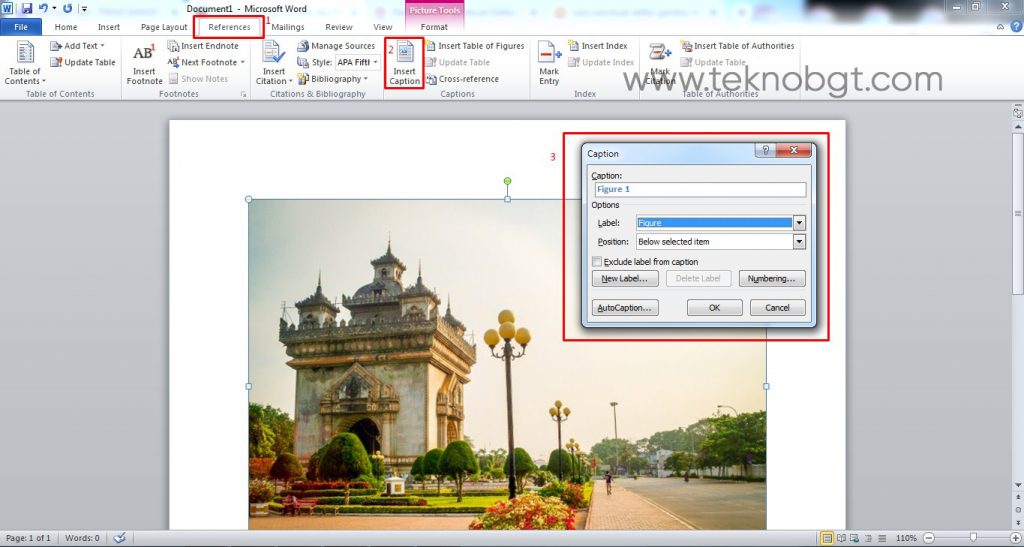Switch to the Insert tab
Viewport: 1024px width, 547px height.
[109, 27]
